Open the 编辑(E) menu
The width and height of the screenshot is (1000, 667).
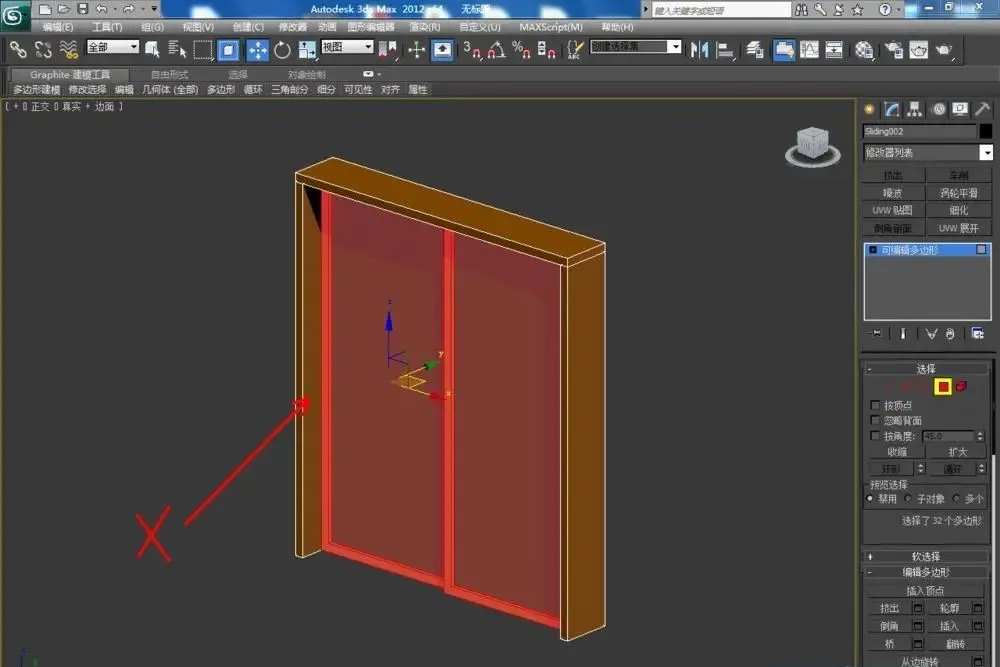57,27
